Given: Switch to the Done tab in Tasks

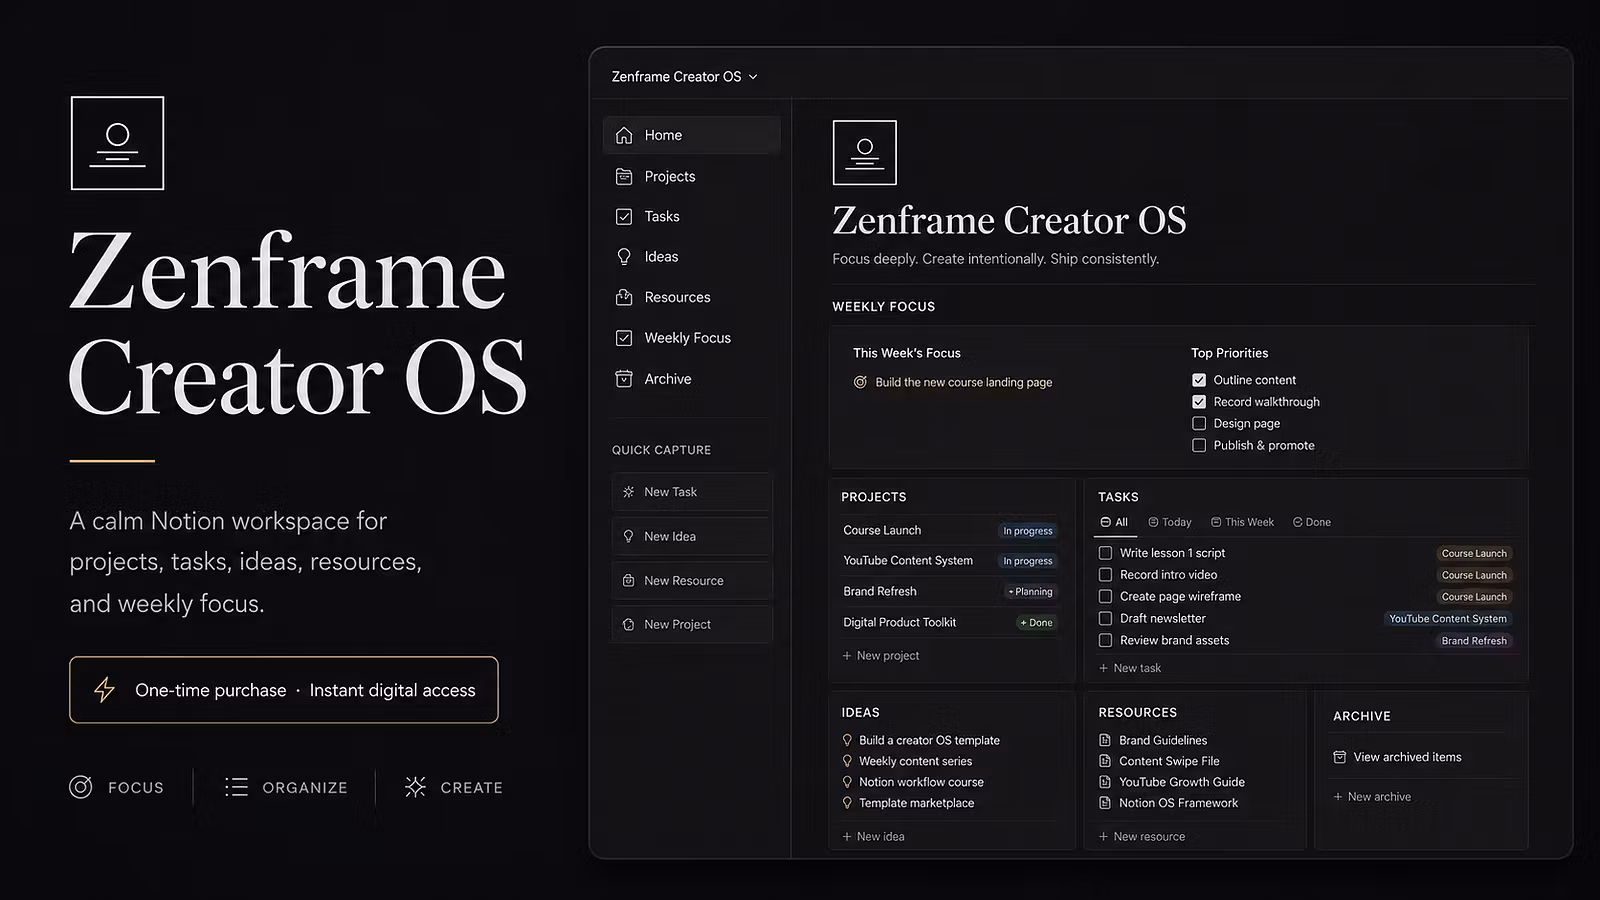Looking at the screenshot, I should (x=1312, y=522).
